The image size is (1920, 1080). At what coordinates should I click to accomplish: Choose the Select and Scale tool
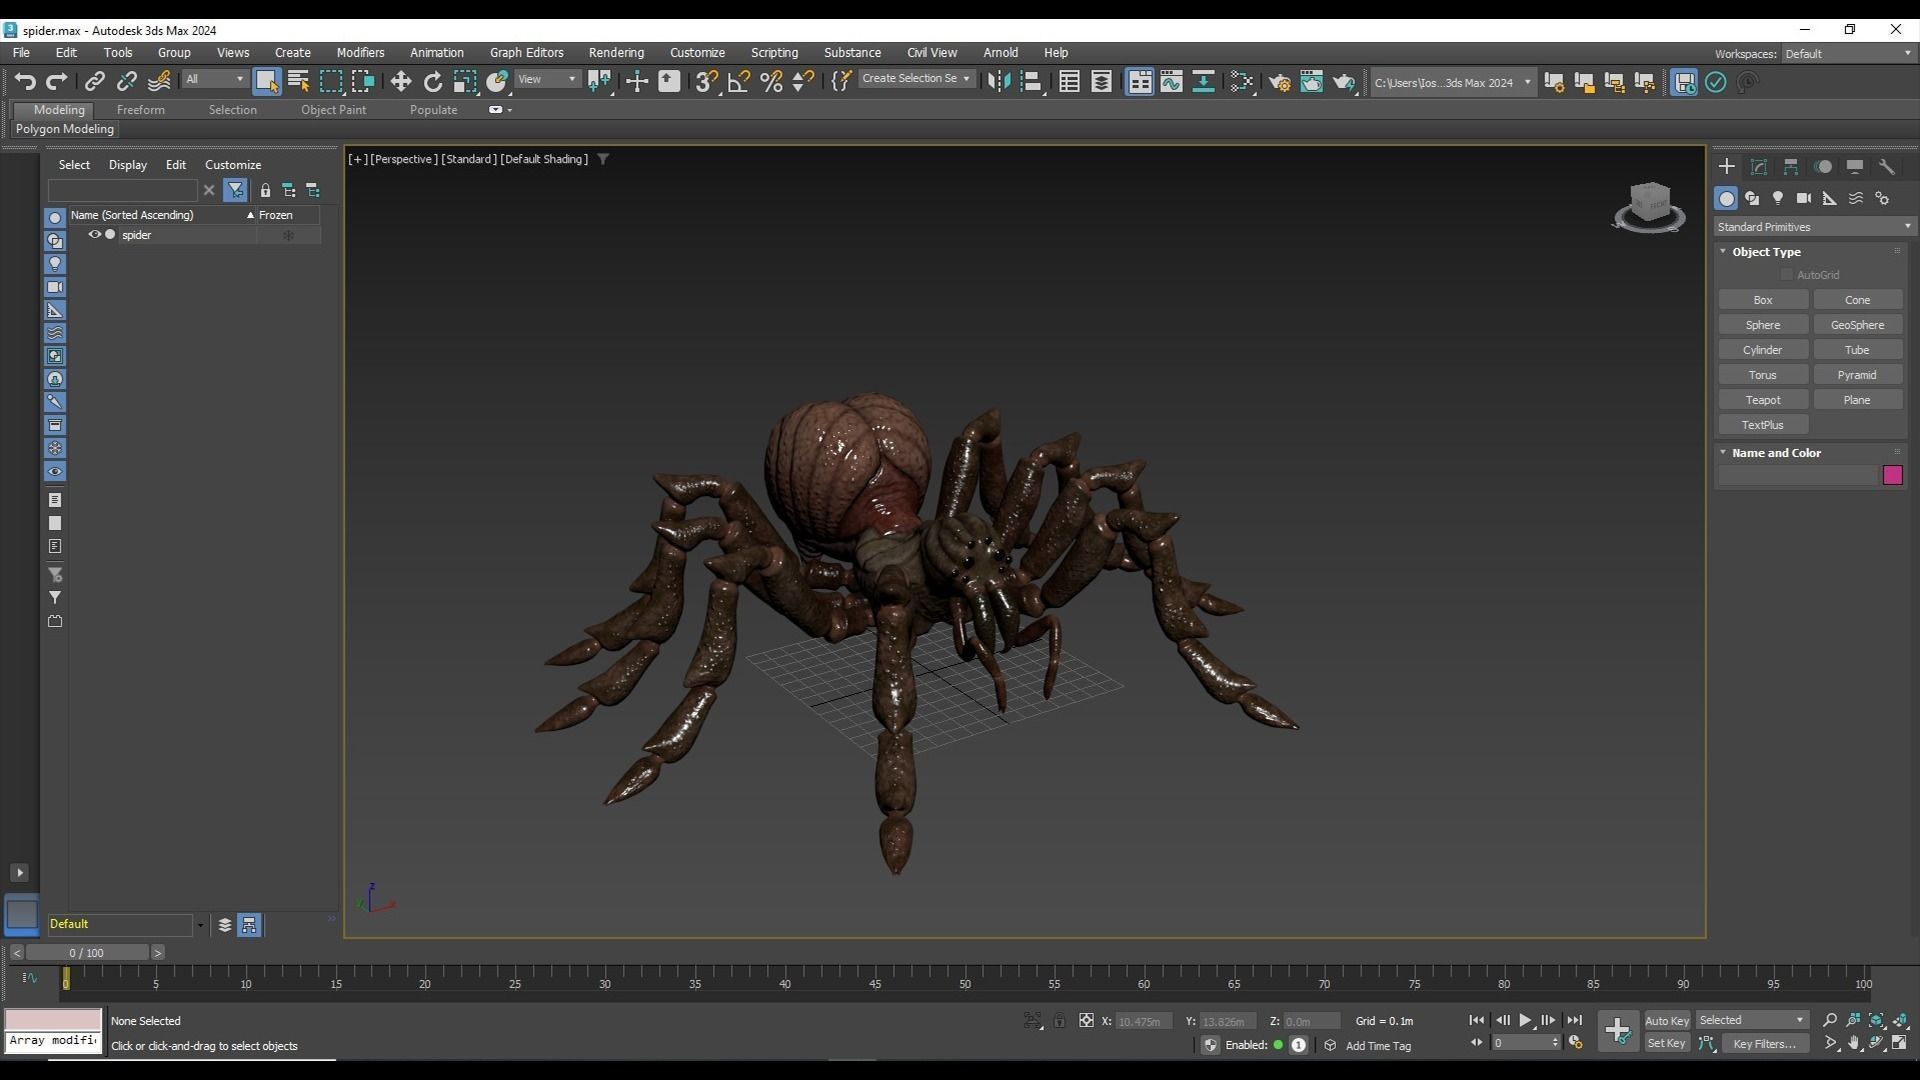pyautogui.click(x=465, y=82)
